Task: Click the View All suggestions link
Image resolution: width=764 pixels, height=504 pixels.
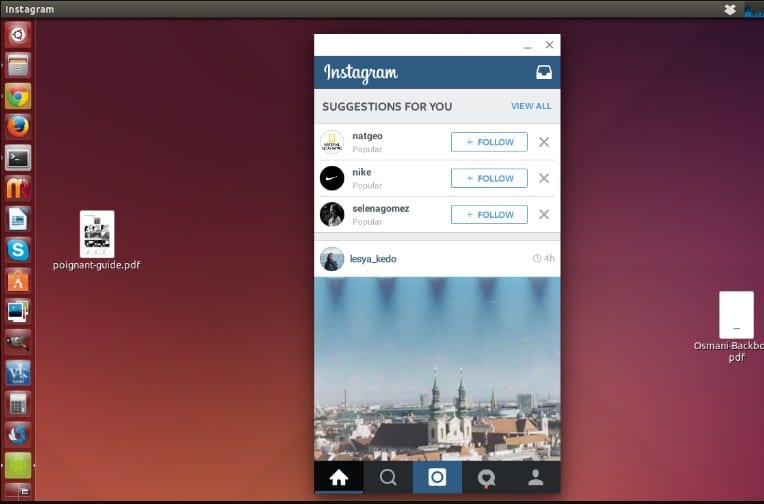Action: [530, 106]
